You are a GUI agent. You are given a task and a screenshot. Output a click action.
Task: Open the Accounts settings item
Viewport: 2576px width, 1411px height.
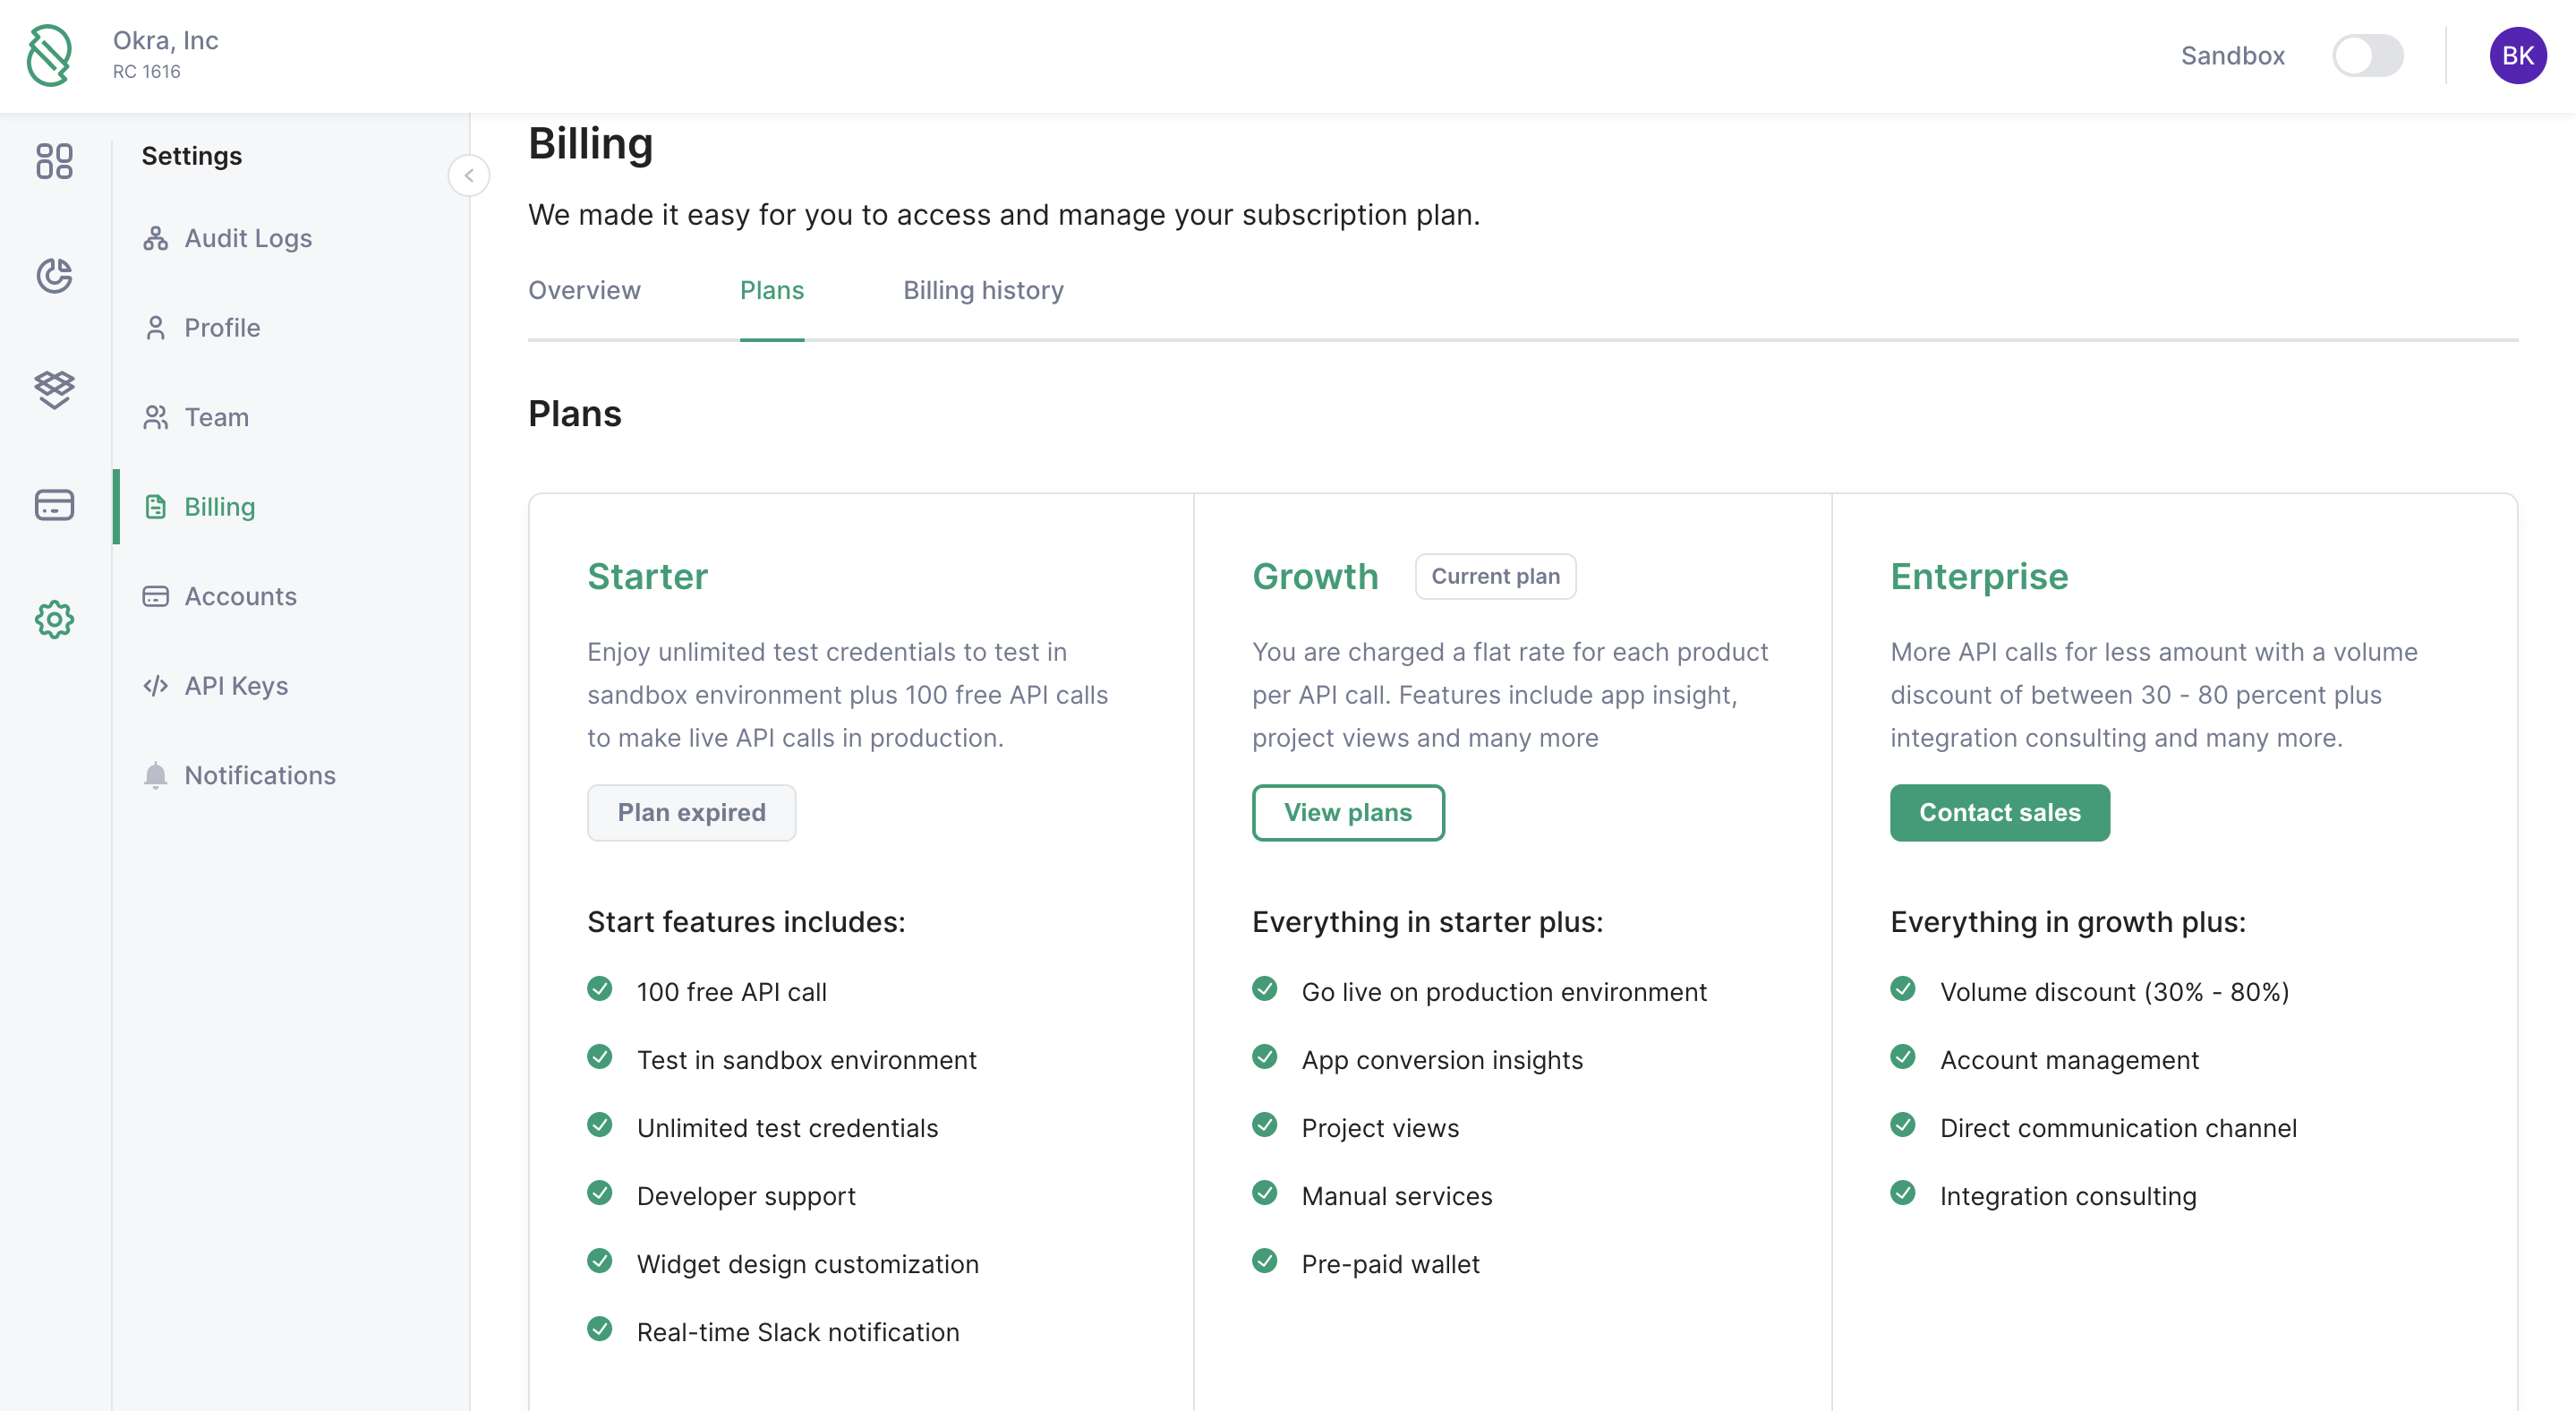(x=240, y=596)
